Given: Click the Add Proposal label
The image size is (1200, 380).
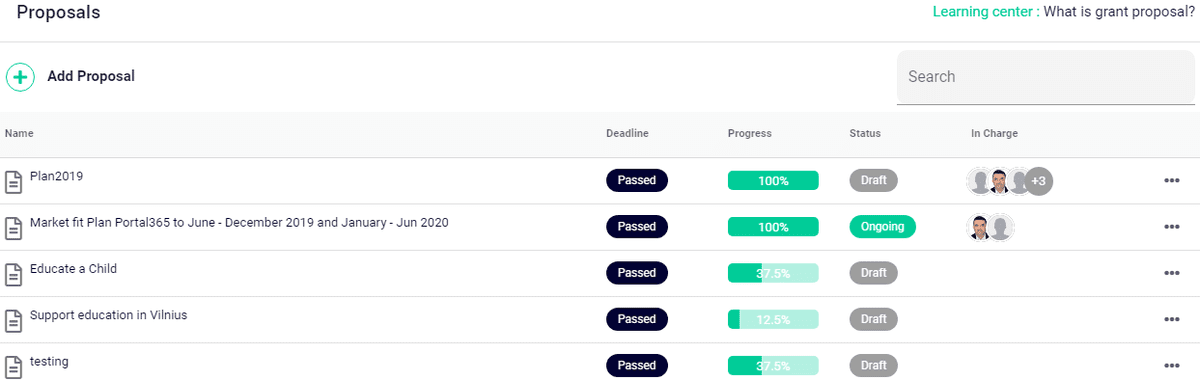Looking at the screenshot, I should tap(91, 76).
